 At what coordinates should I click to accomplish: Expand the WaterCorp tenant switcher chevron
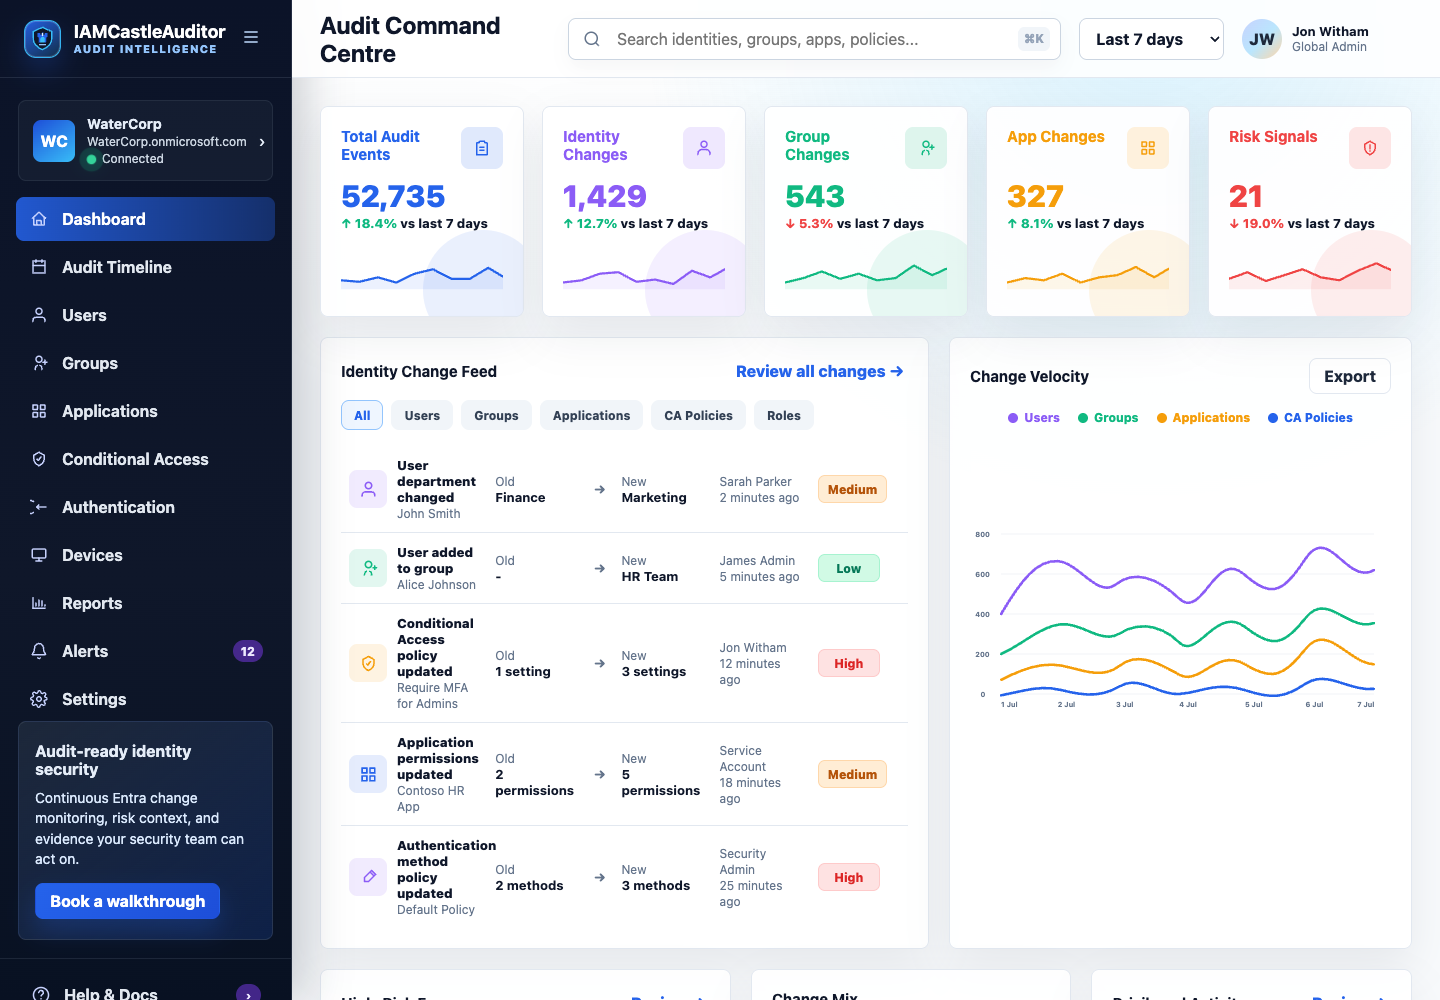tap(262, 142)
